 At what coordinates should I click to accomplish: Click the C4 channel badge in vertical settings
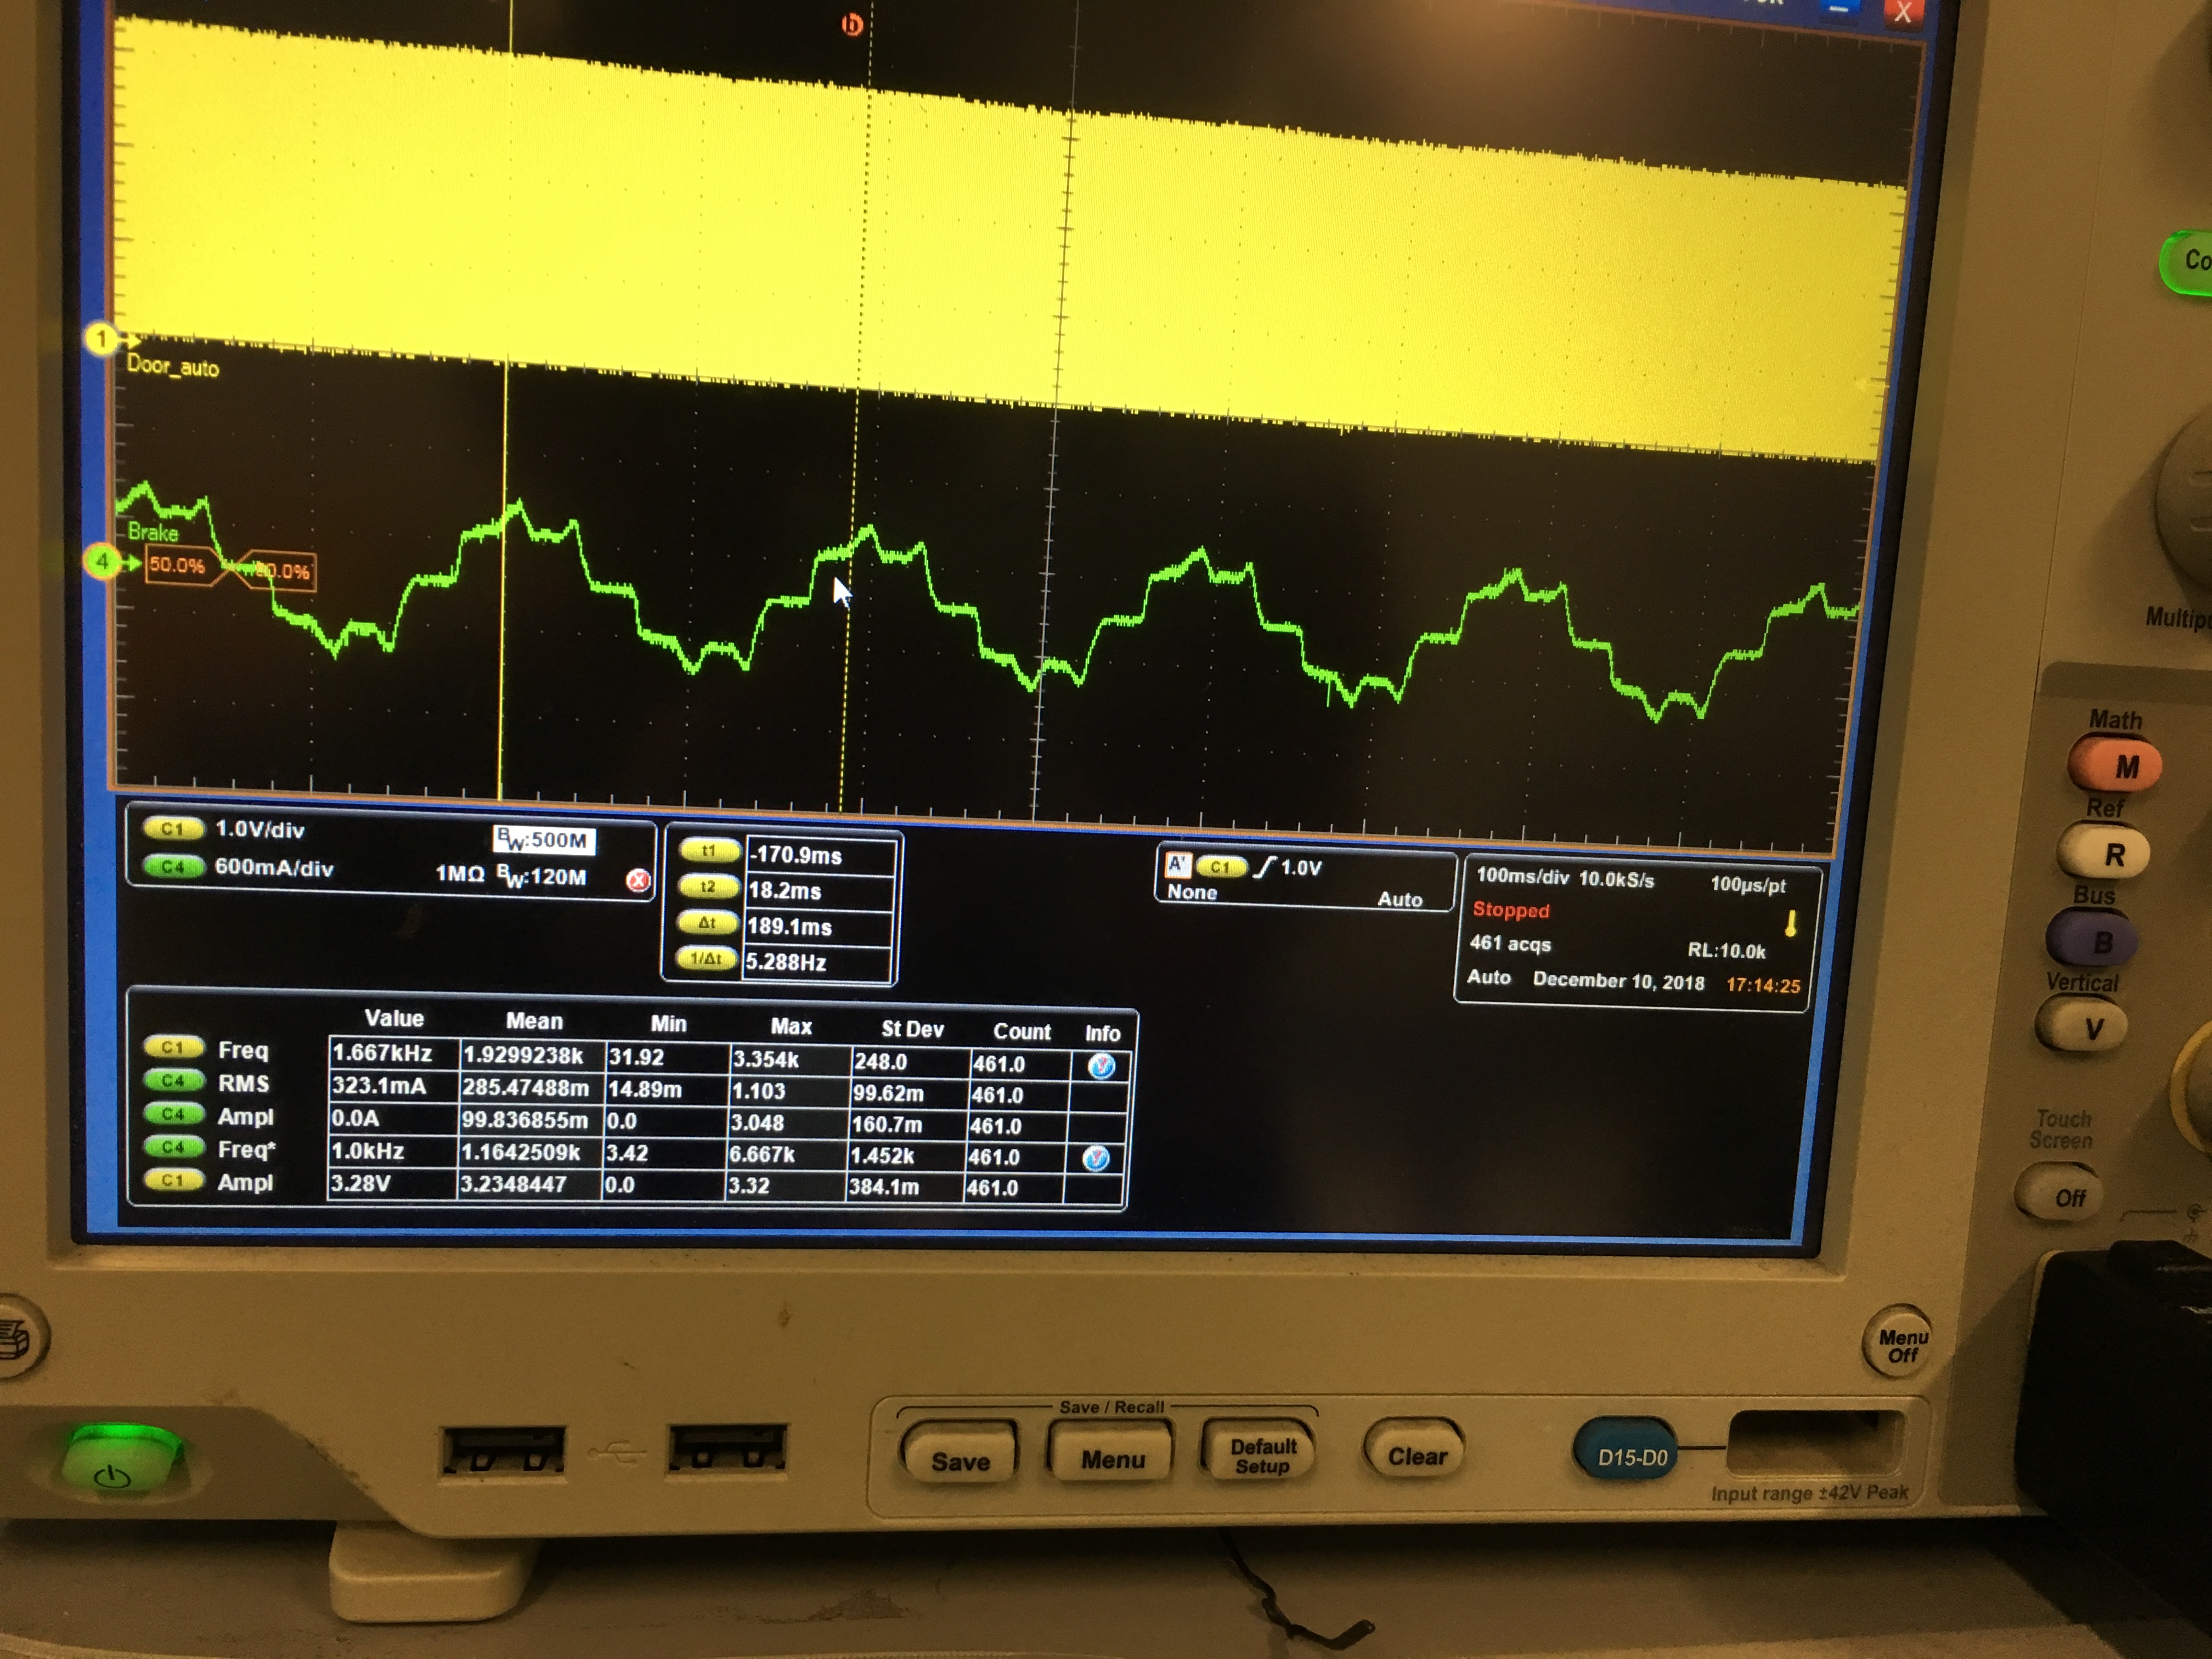coord(173,866)
